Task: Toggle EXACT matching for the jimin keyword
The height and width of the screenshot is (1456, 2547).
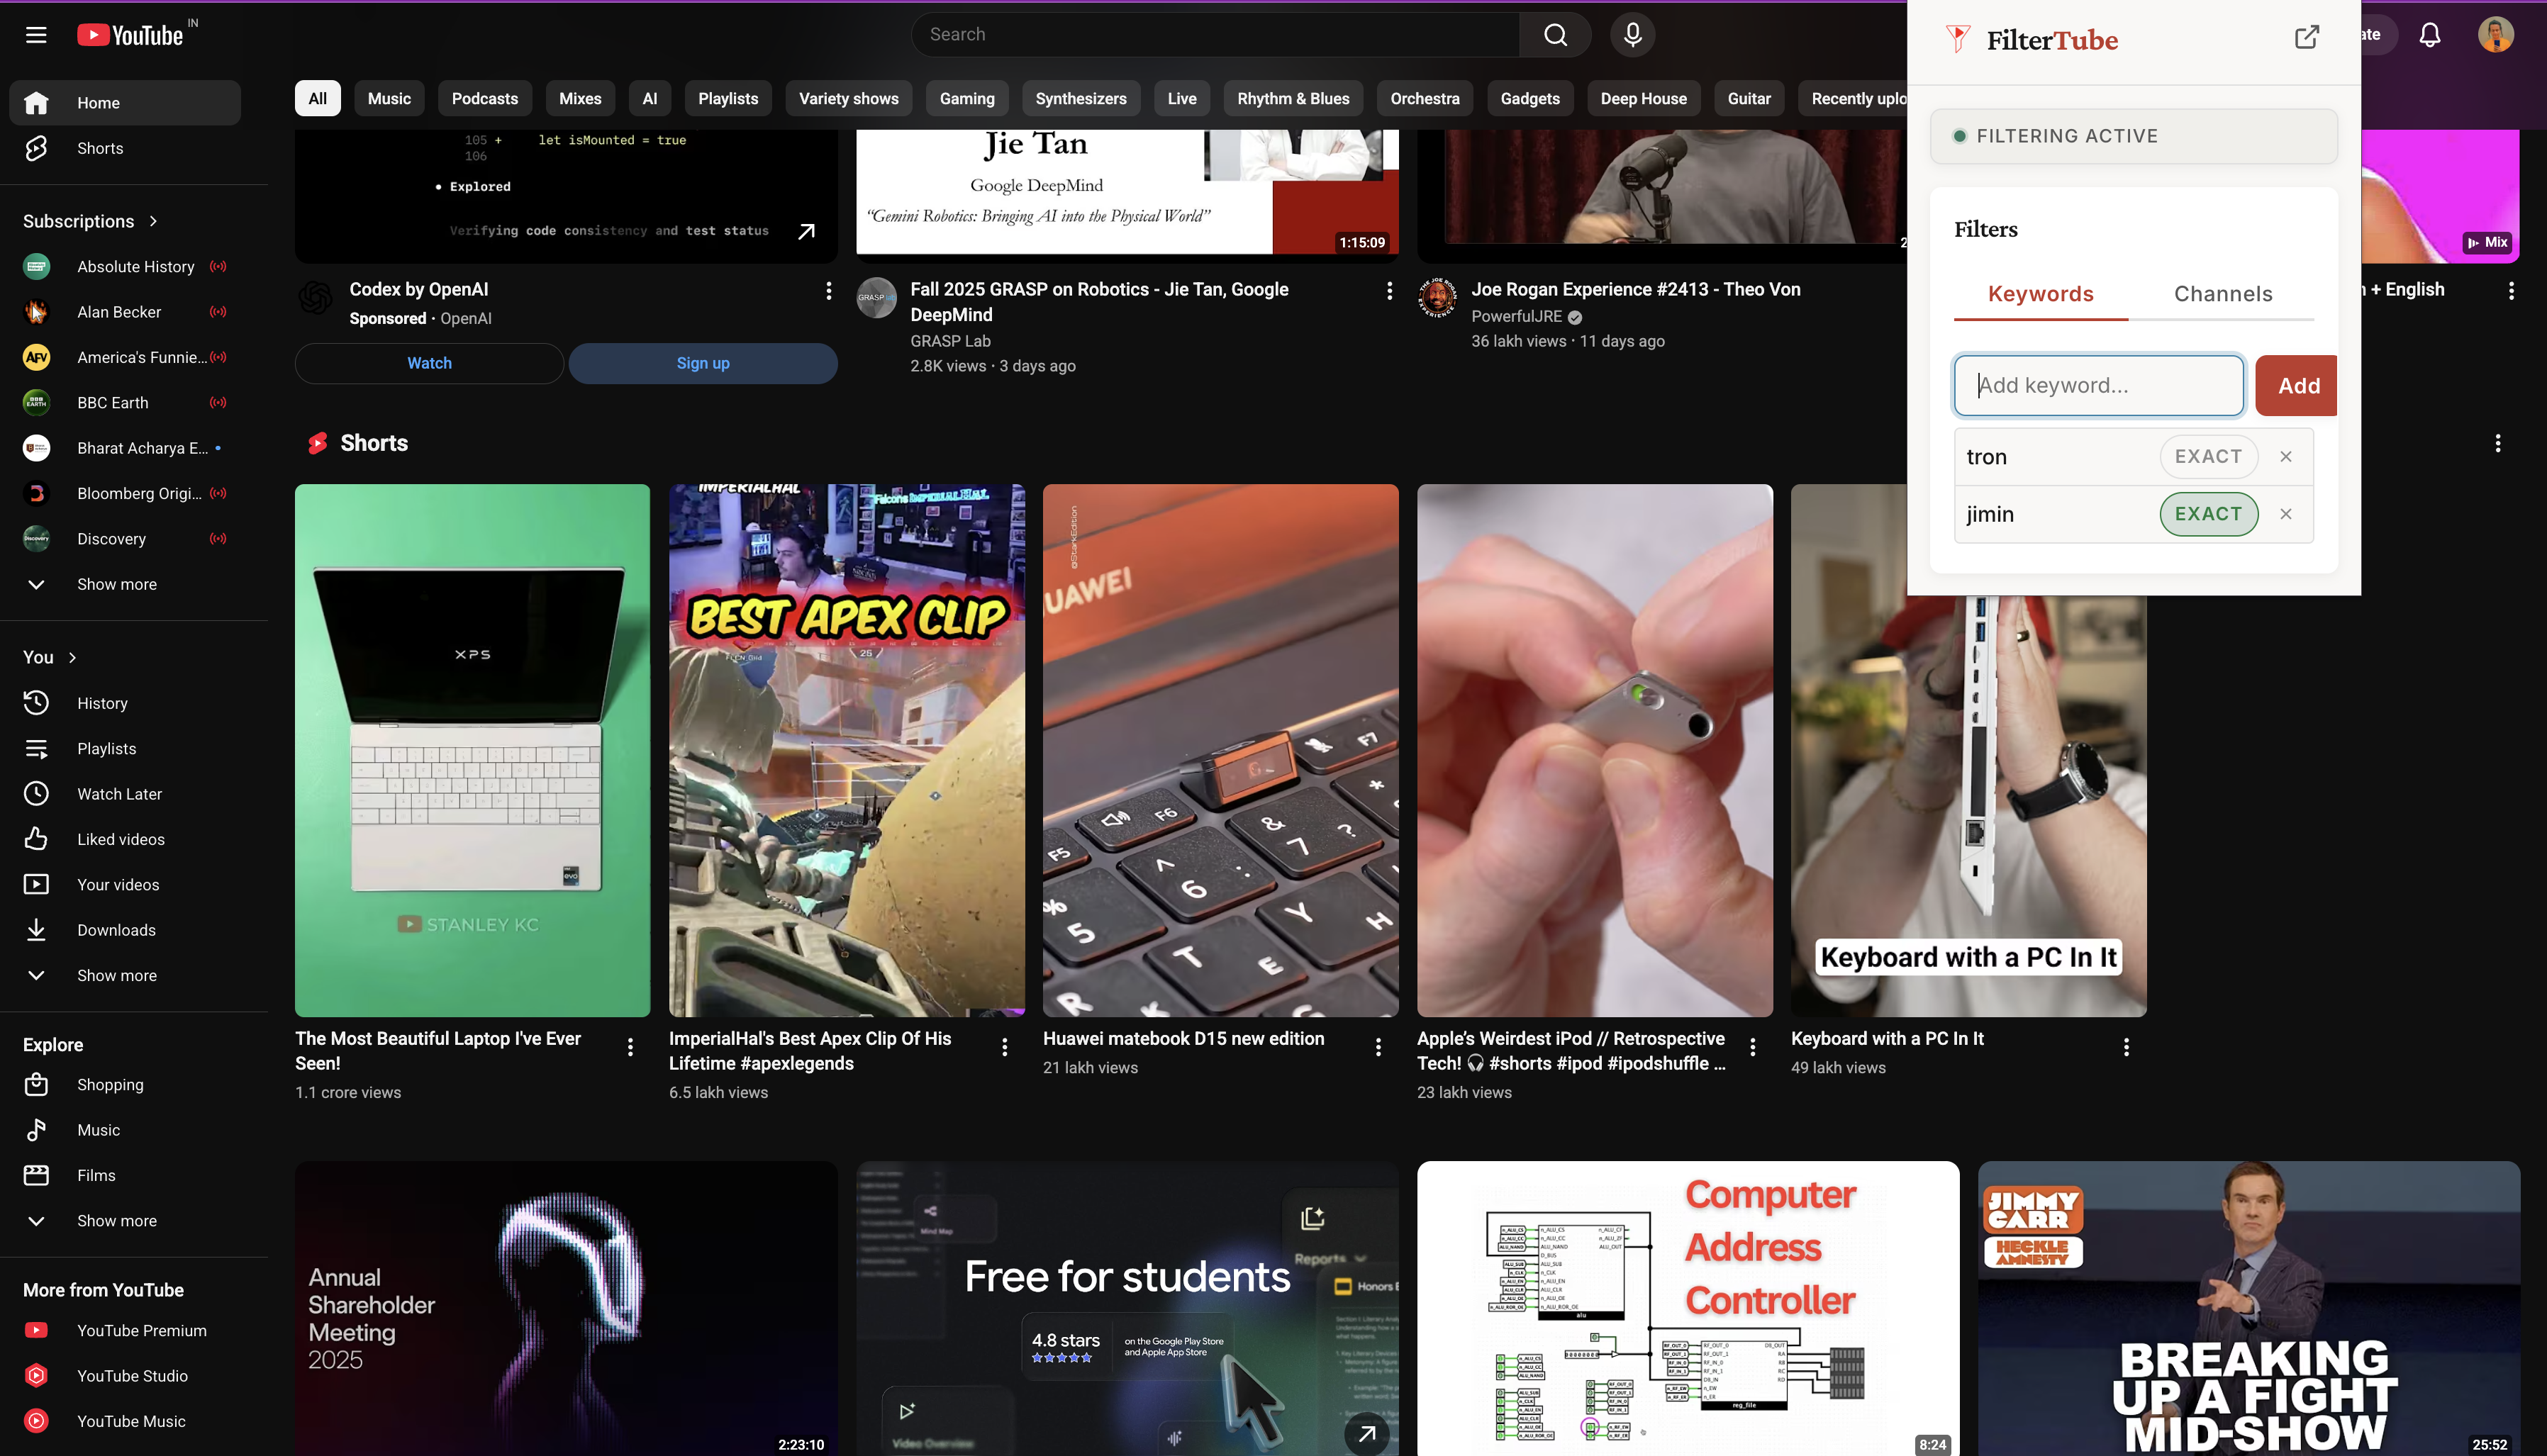Action: [2208, 514]
